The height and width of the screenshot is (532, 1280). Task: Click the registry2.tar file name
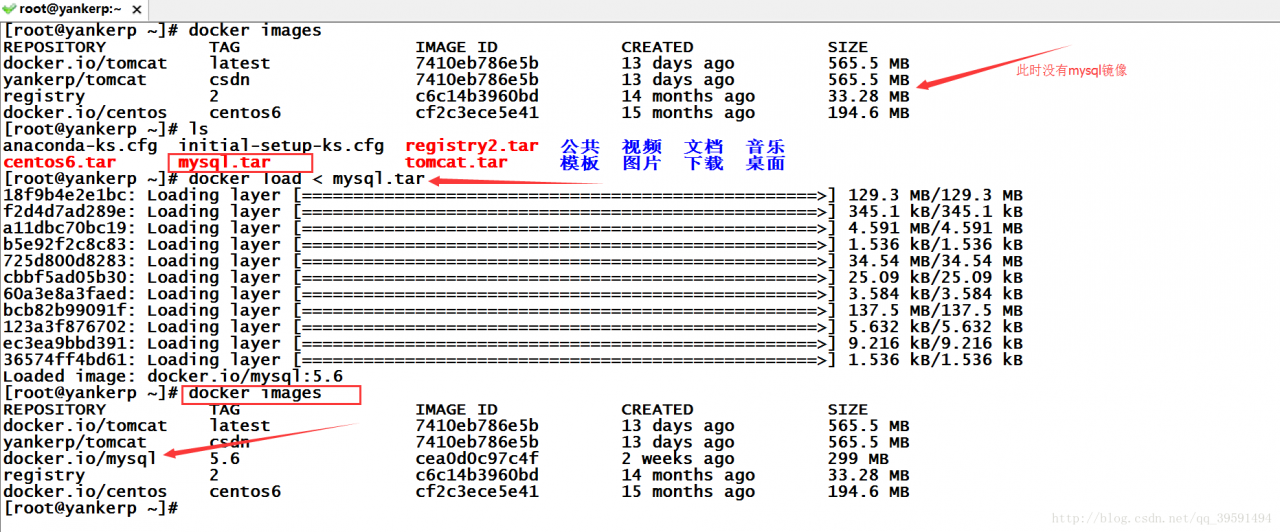click(471, 146)
